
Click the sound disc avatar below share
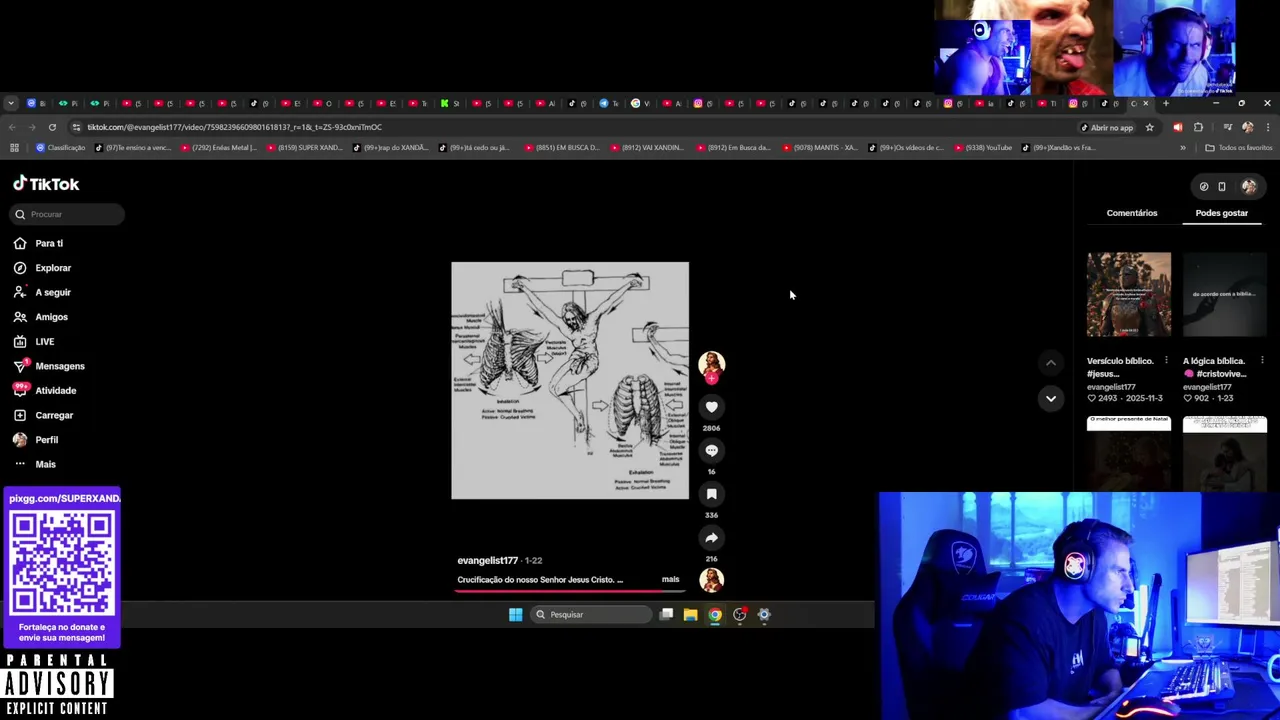tap(711, 580)
